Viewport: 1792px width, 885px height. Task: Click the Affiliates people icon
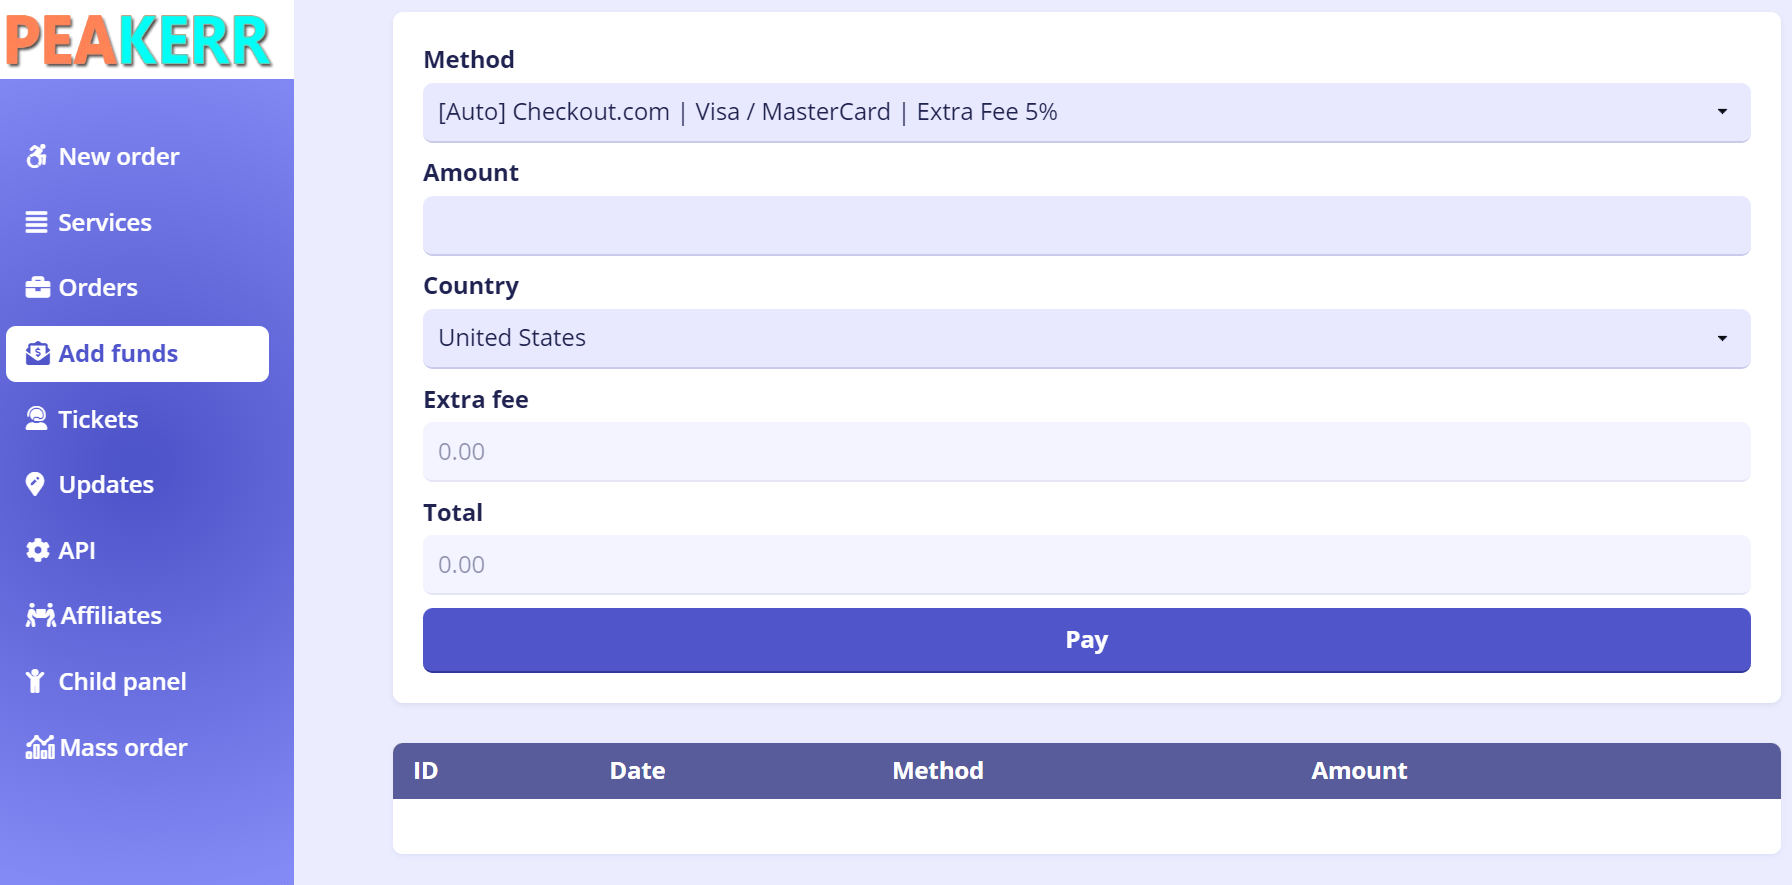click(40, 616)
